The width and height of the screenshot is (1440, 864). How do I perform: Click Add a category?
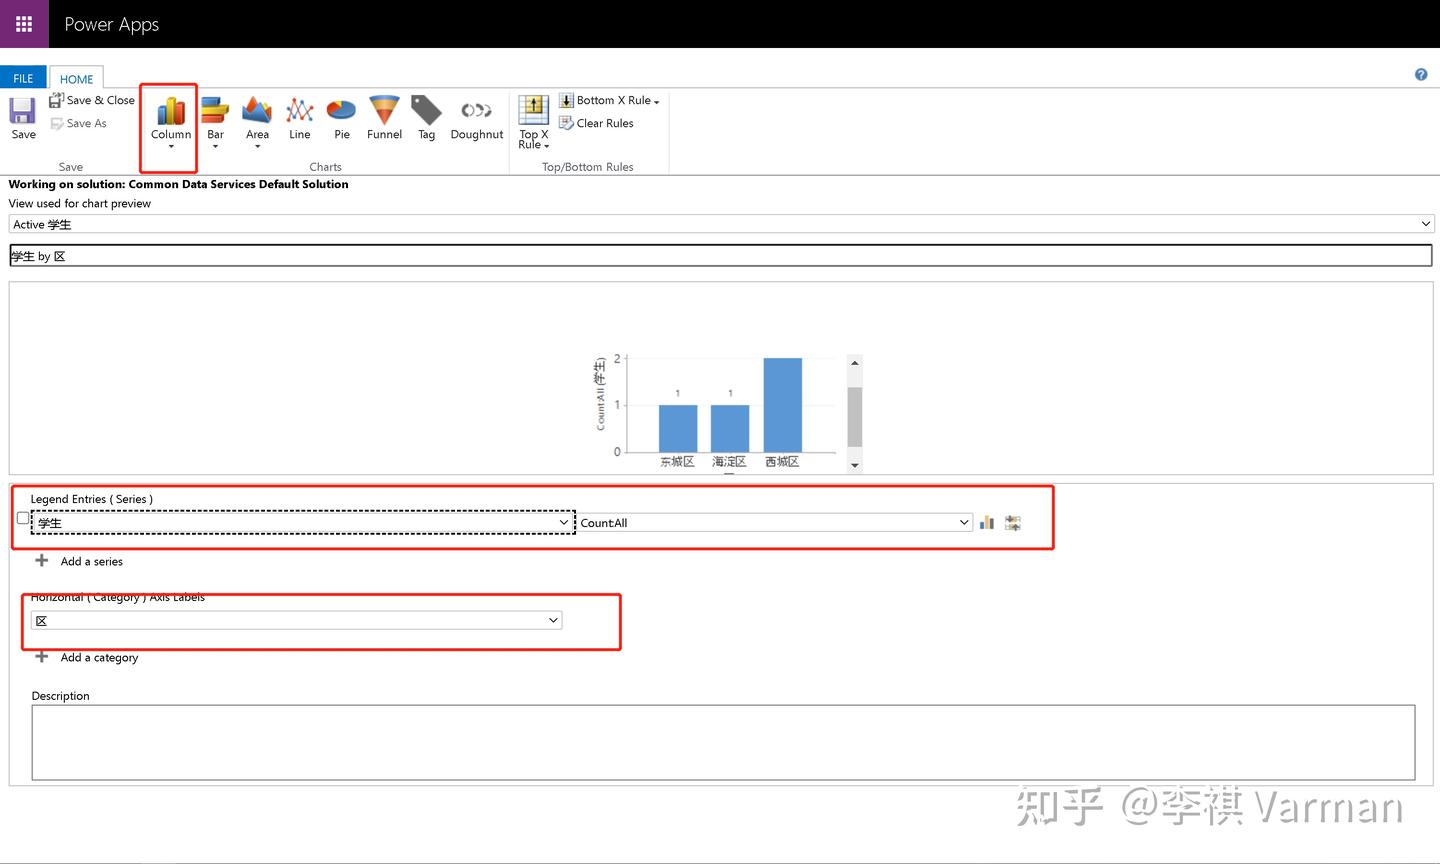tap(86, 657)
